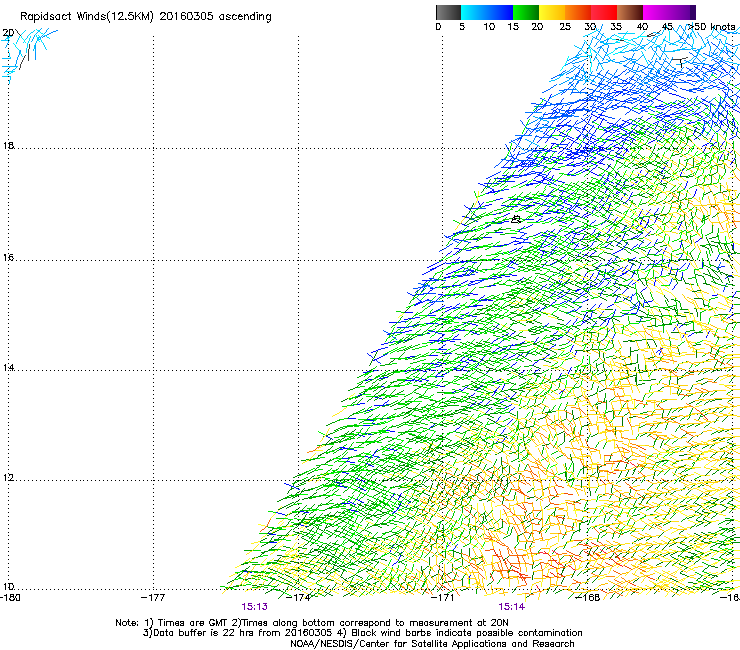Click the purple 15:13 time label
Viewport: 740px width, 650px height.
254,607
